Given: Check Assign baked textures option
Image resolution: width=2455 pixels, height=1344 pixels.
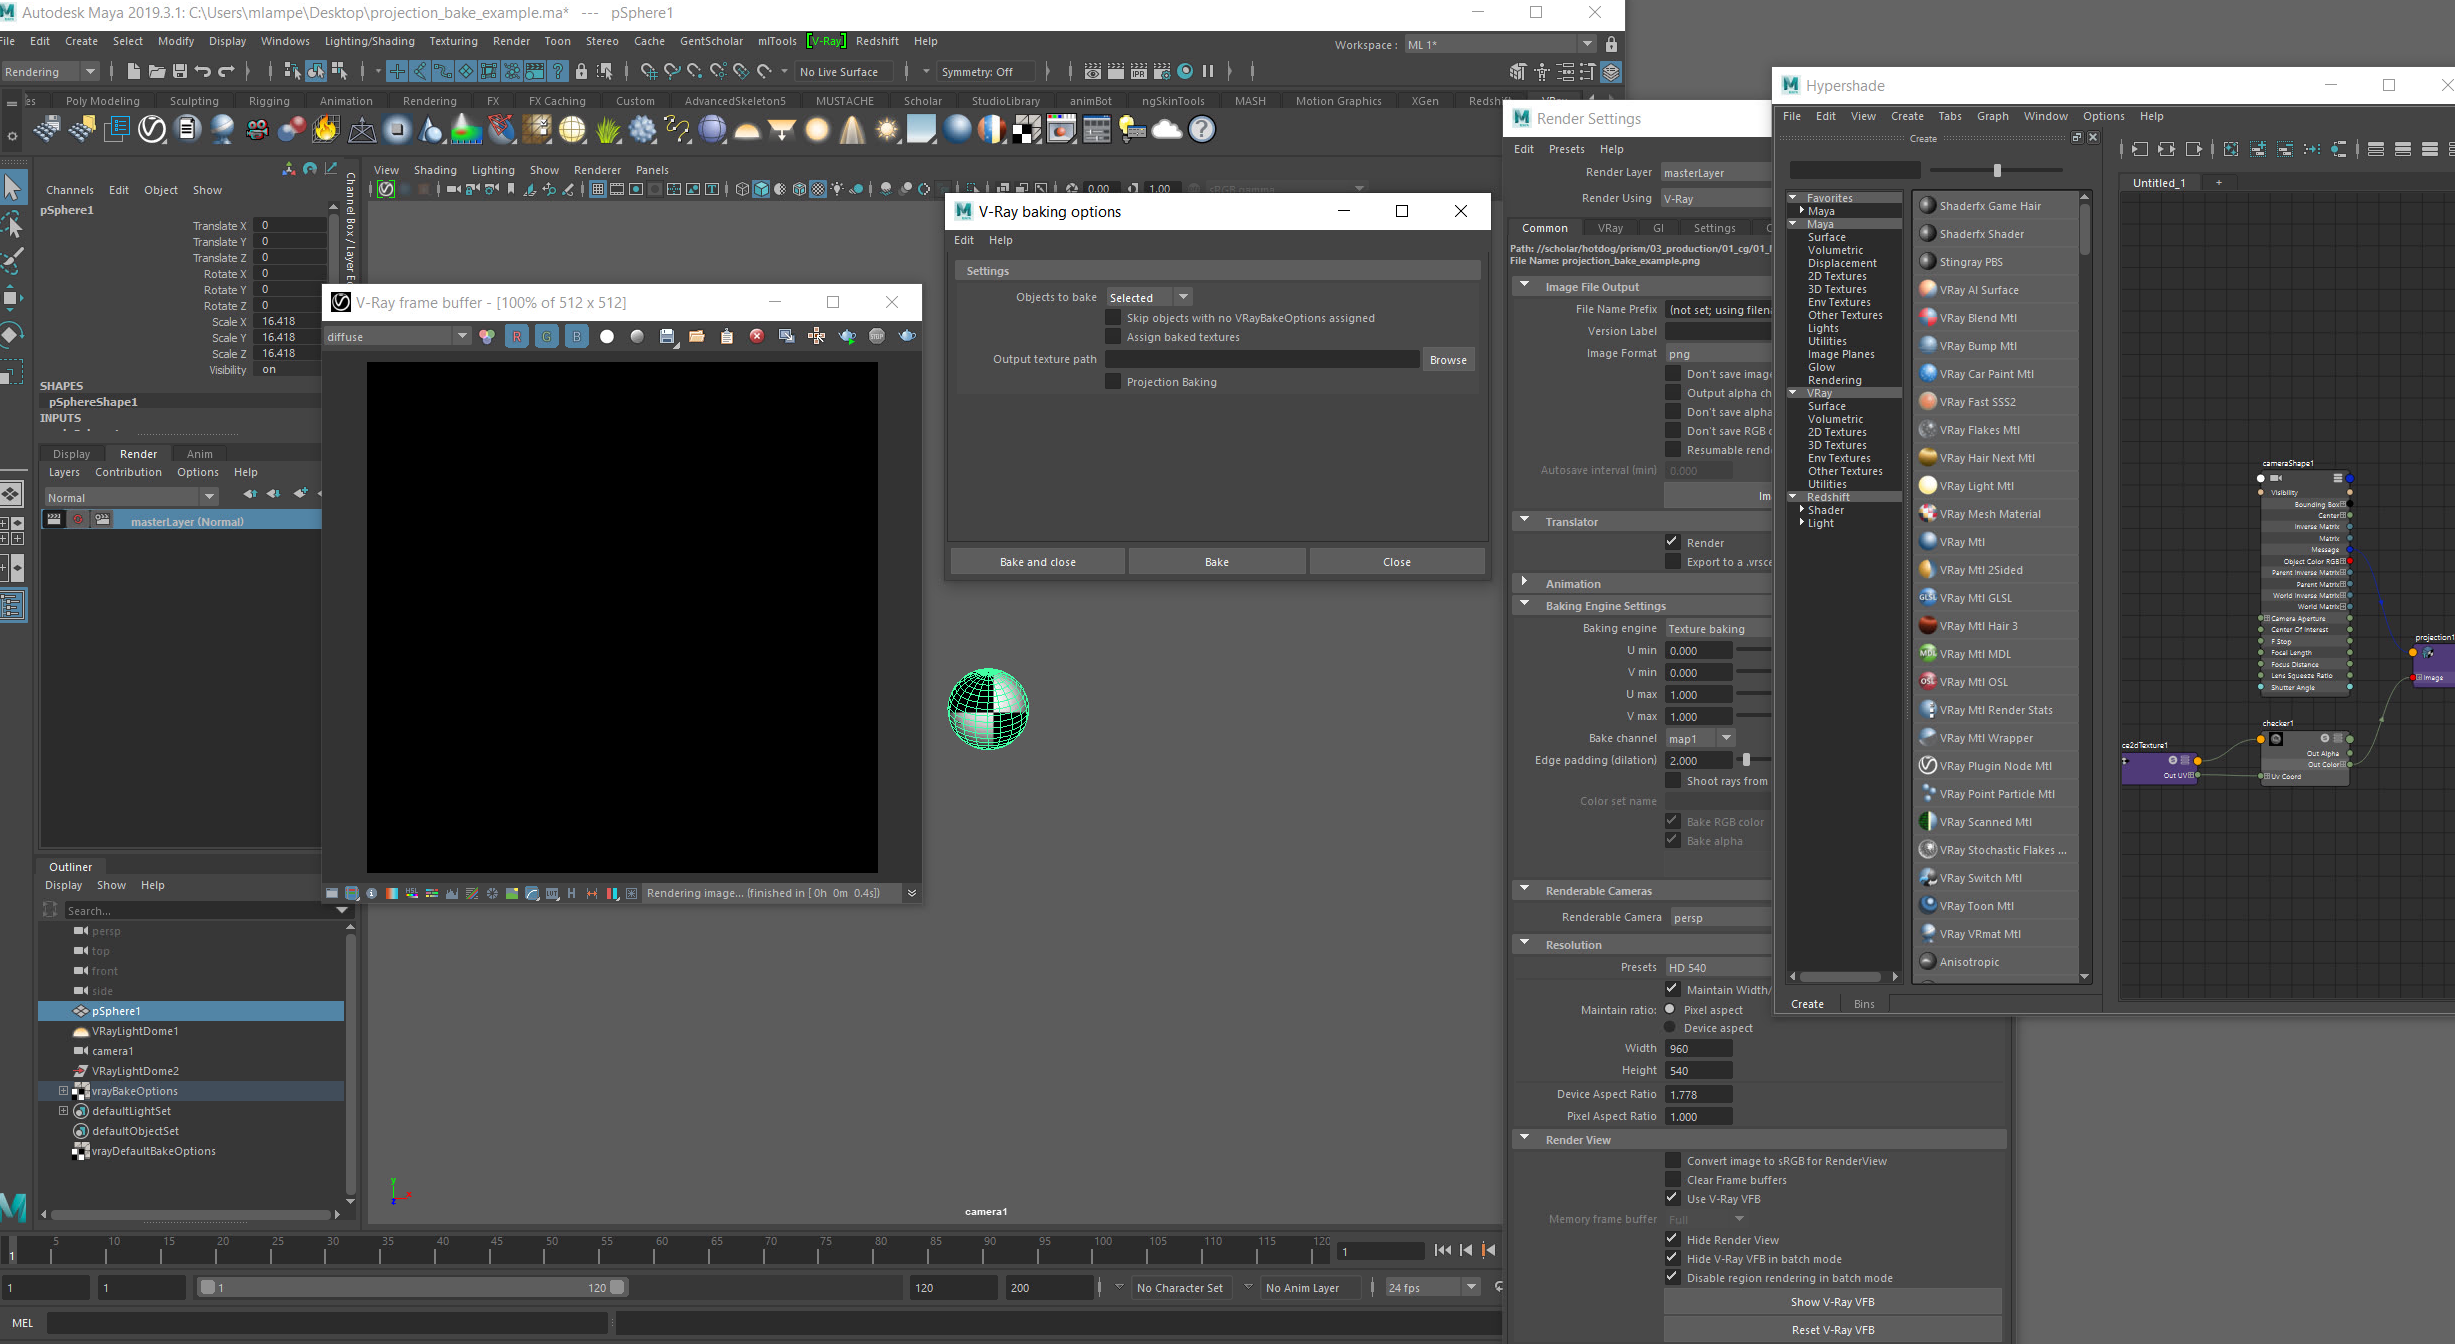Looking at the screenshot, I should pos(1113,337).
